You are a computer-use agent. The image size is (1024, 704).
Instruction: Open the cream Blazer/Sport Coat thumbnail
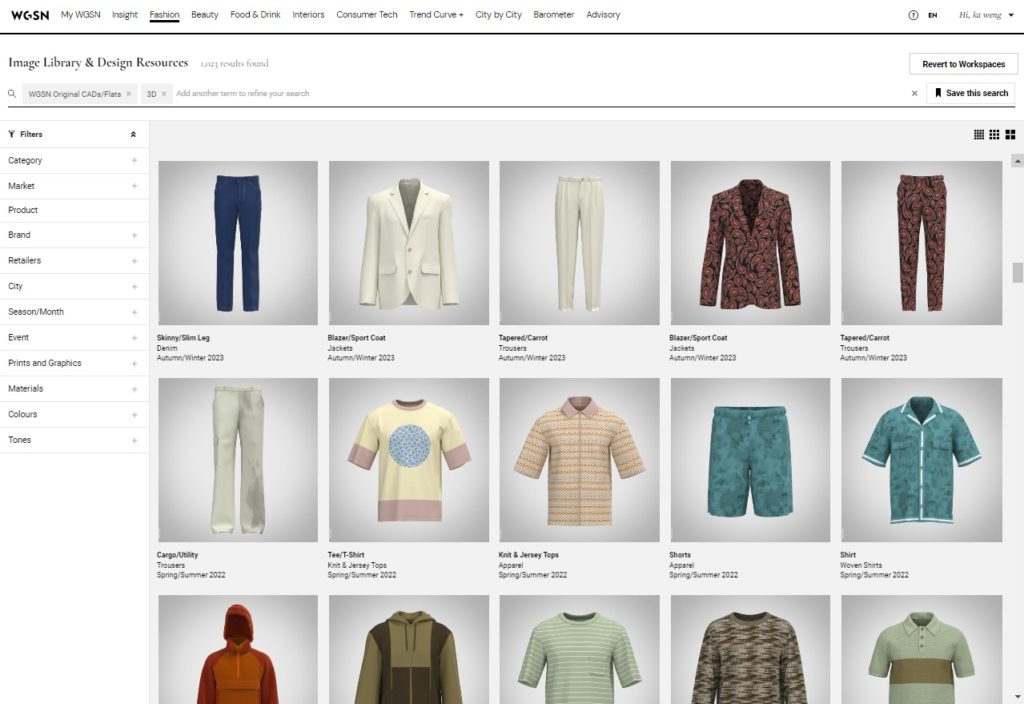point(409,243)
